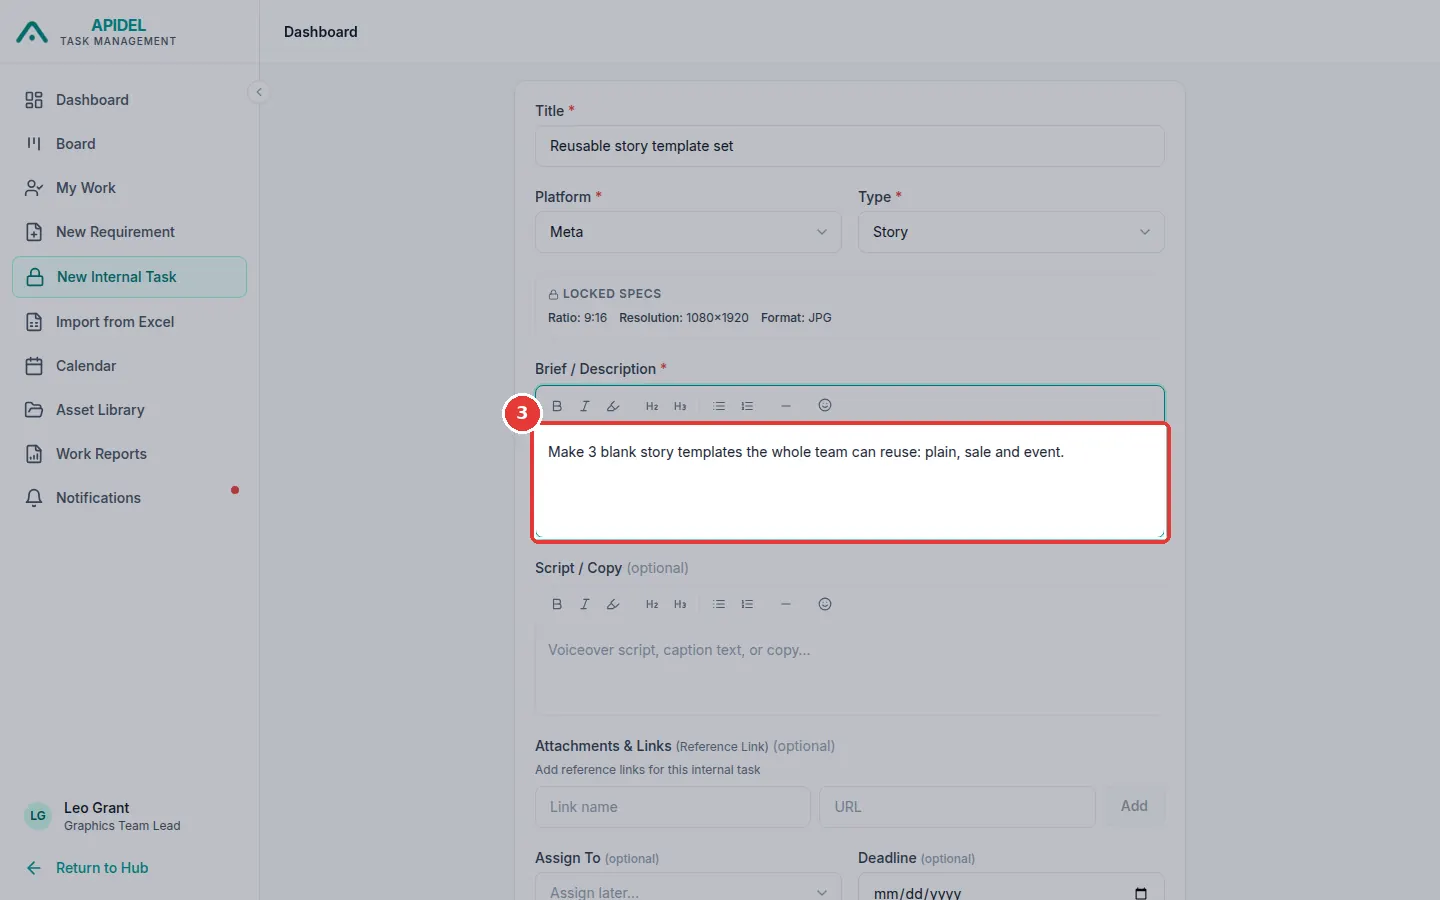The image size is (1440, 900).
Task: Open emoji picker in Script / Copy toolbar
Action: 825,604
